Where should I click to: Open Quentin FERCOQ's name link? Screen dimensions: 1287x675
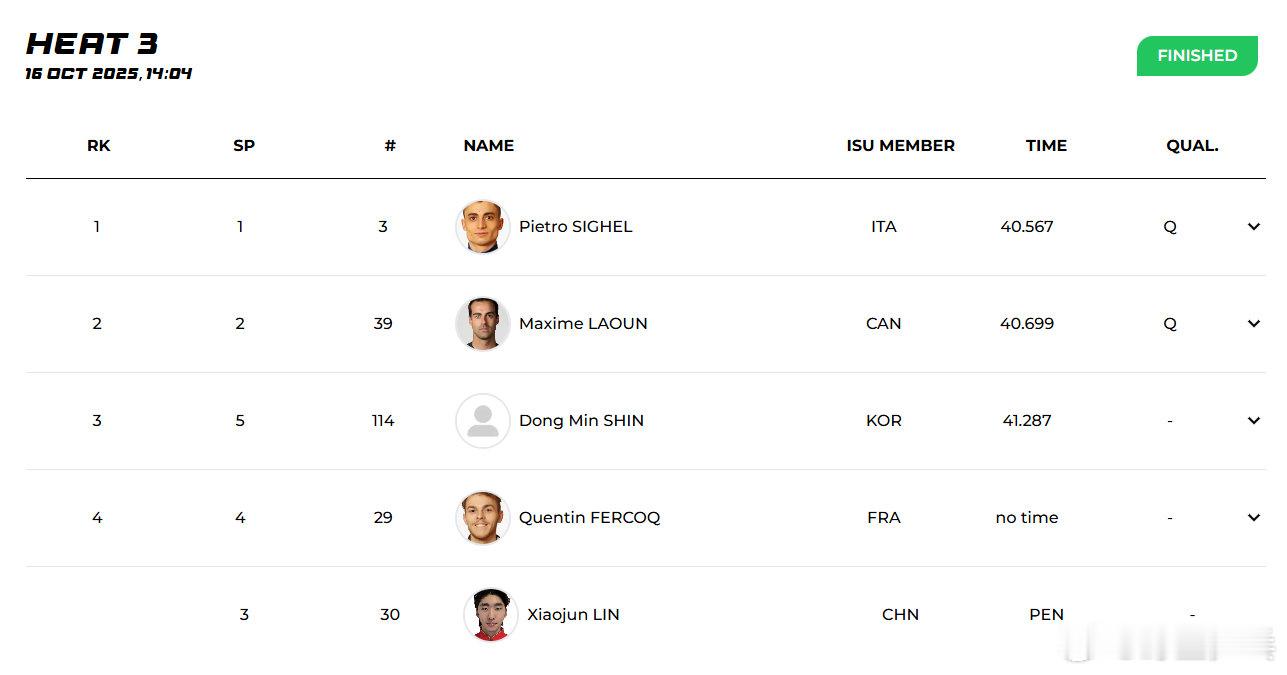pos(590,518)
